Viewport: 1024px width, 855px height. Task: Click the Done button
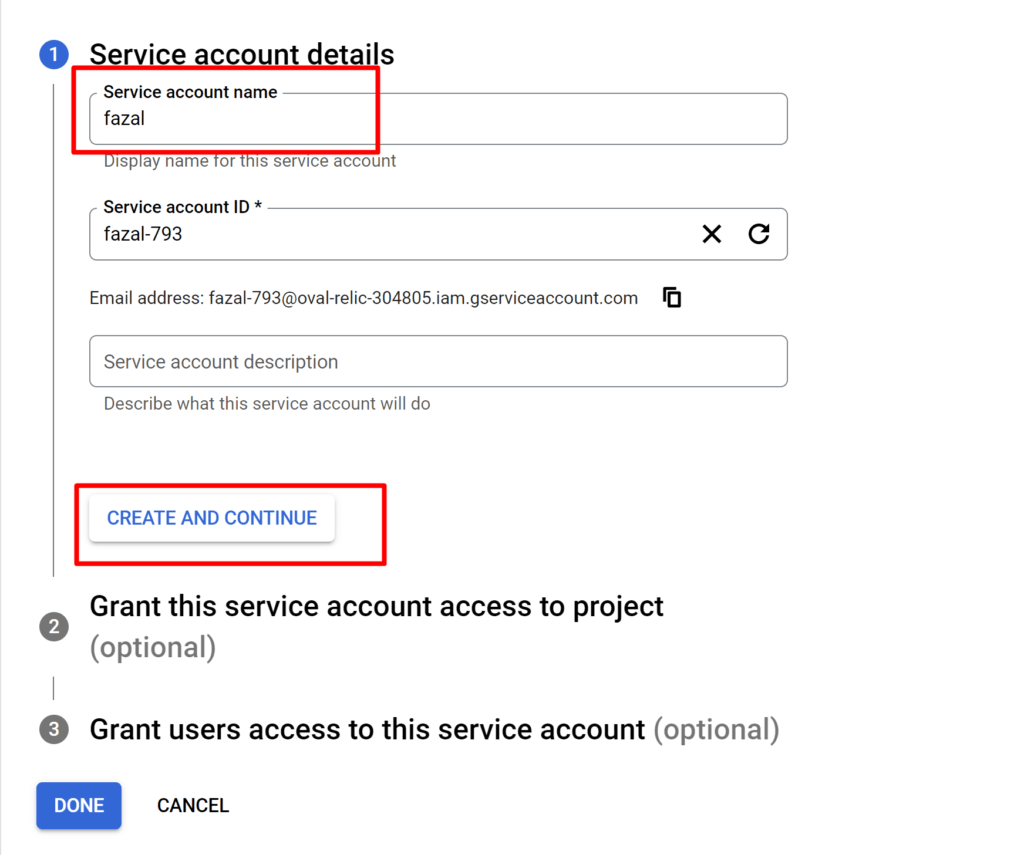point(79,805)
